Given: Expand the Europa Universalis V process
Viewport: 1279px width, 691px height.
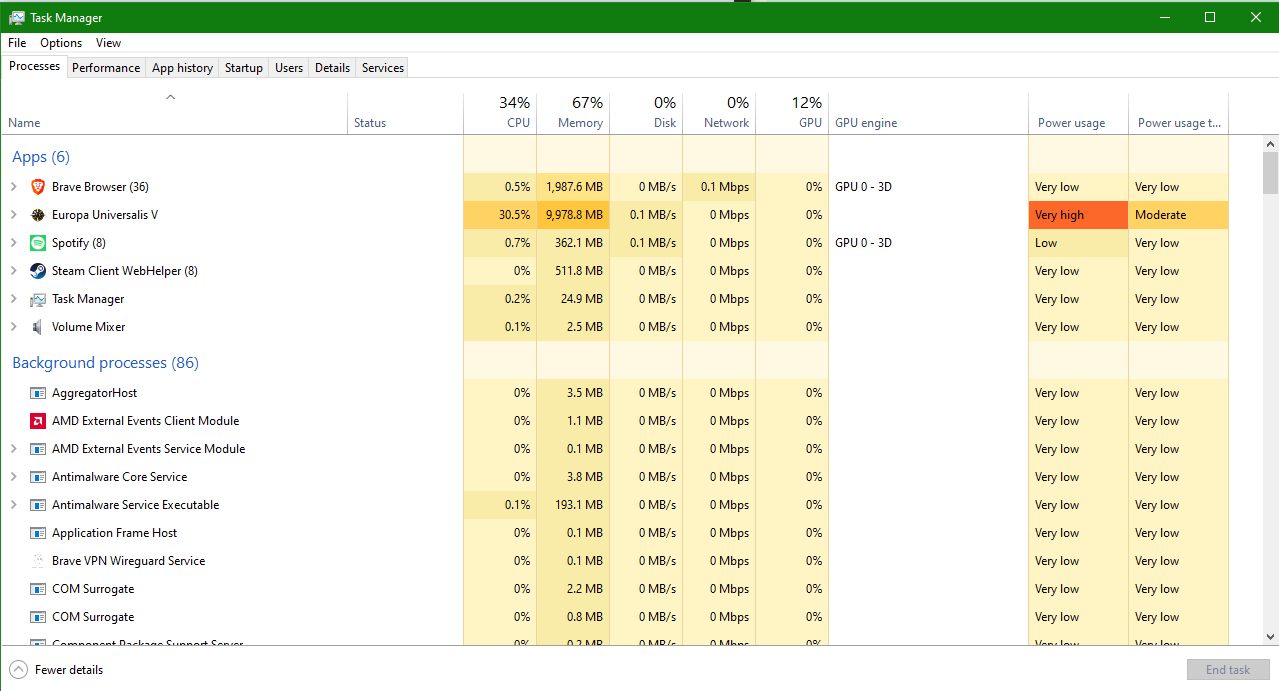Looking at the screenshot, I should 13,215.
